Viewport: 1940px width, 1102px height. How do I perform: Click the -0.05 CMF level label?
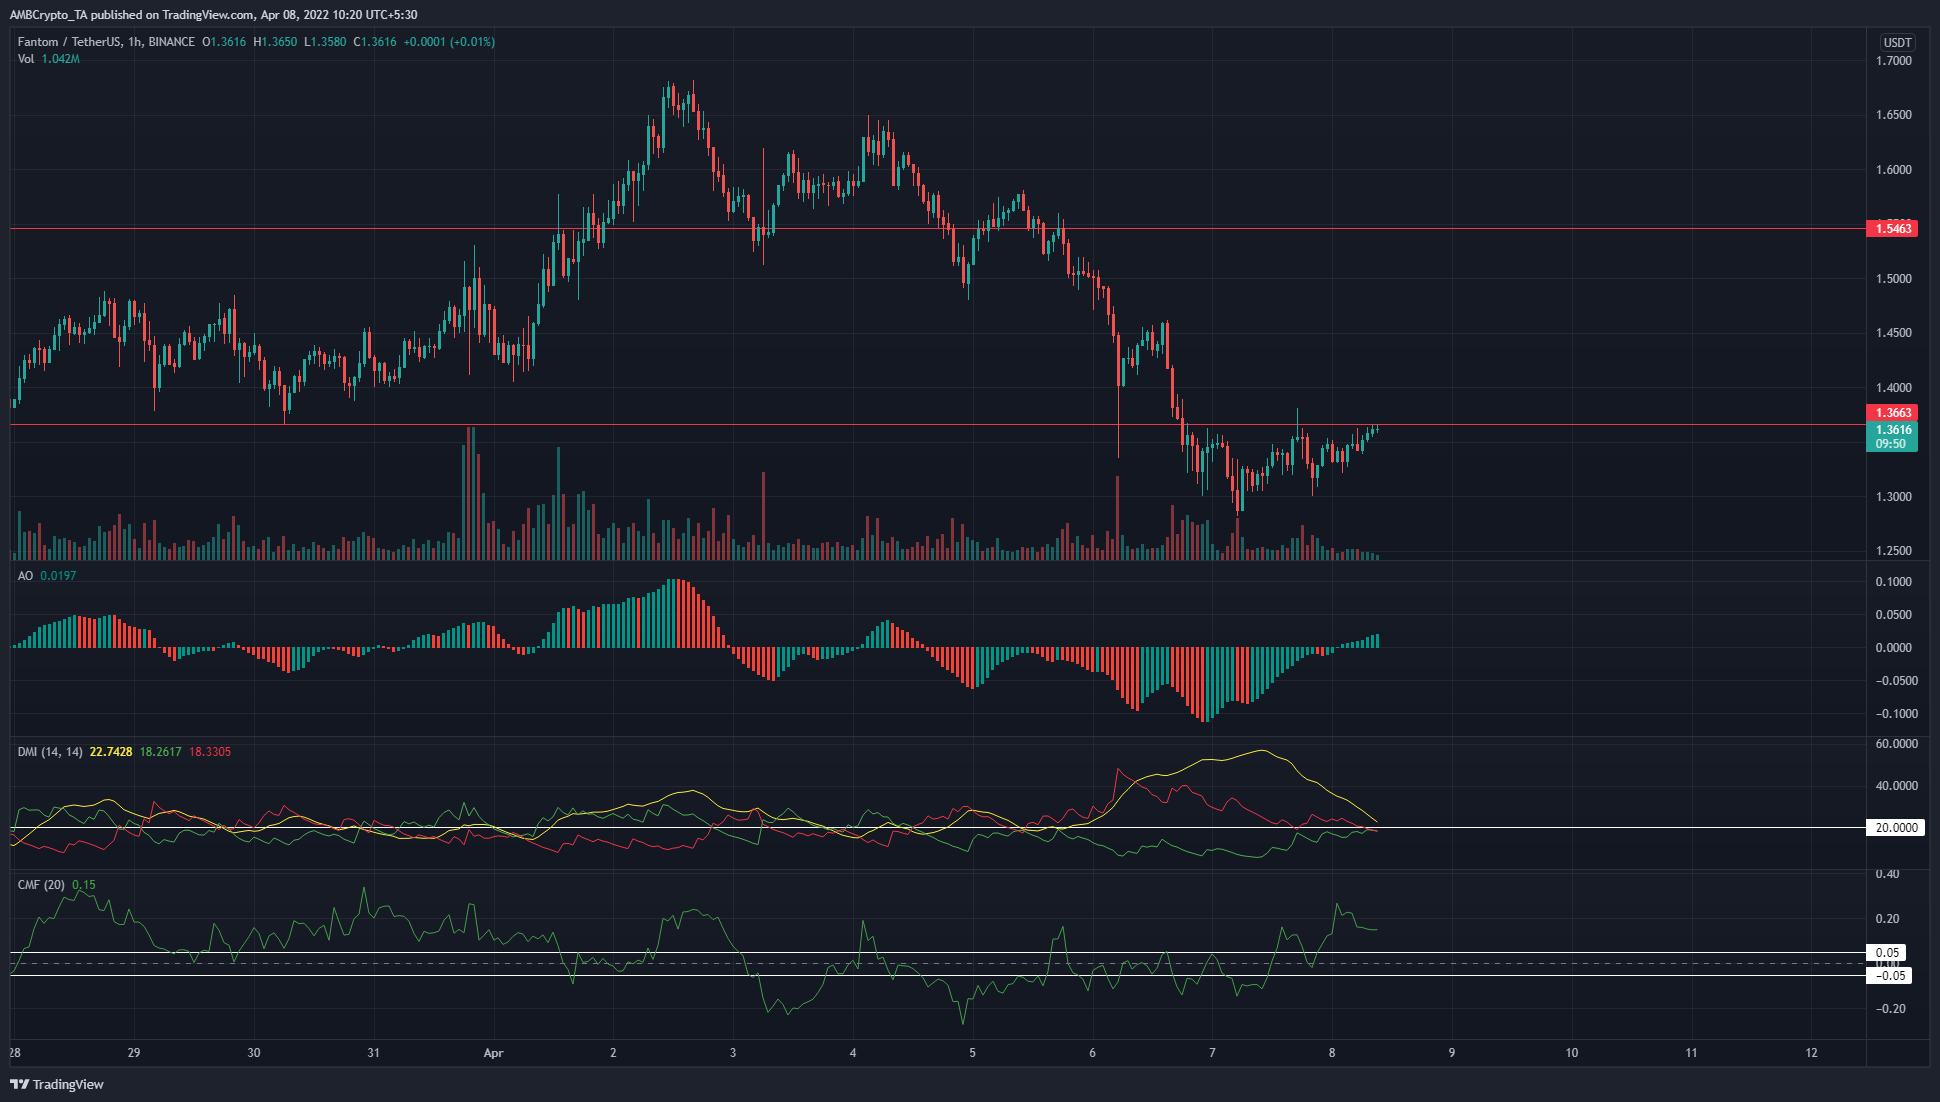pyautogui.click(x=1888, y=976)
